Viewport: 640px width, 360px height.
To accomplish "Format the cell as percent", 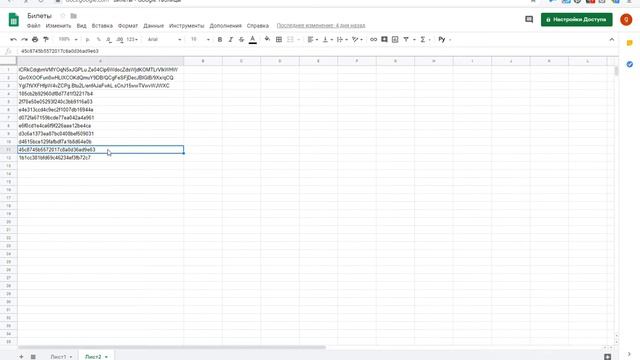I will click(98, 40).
